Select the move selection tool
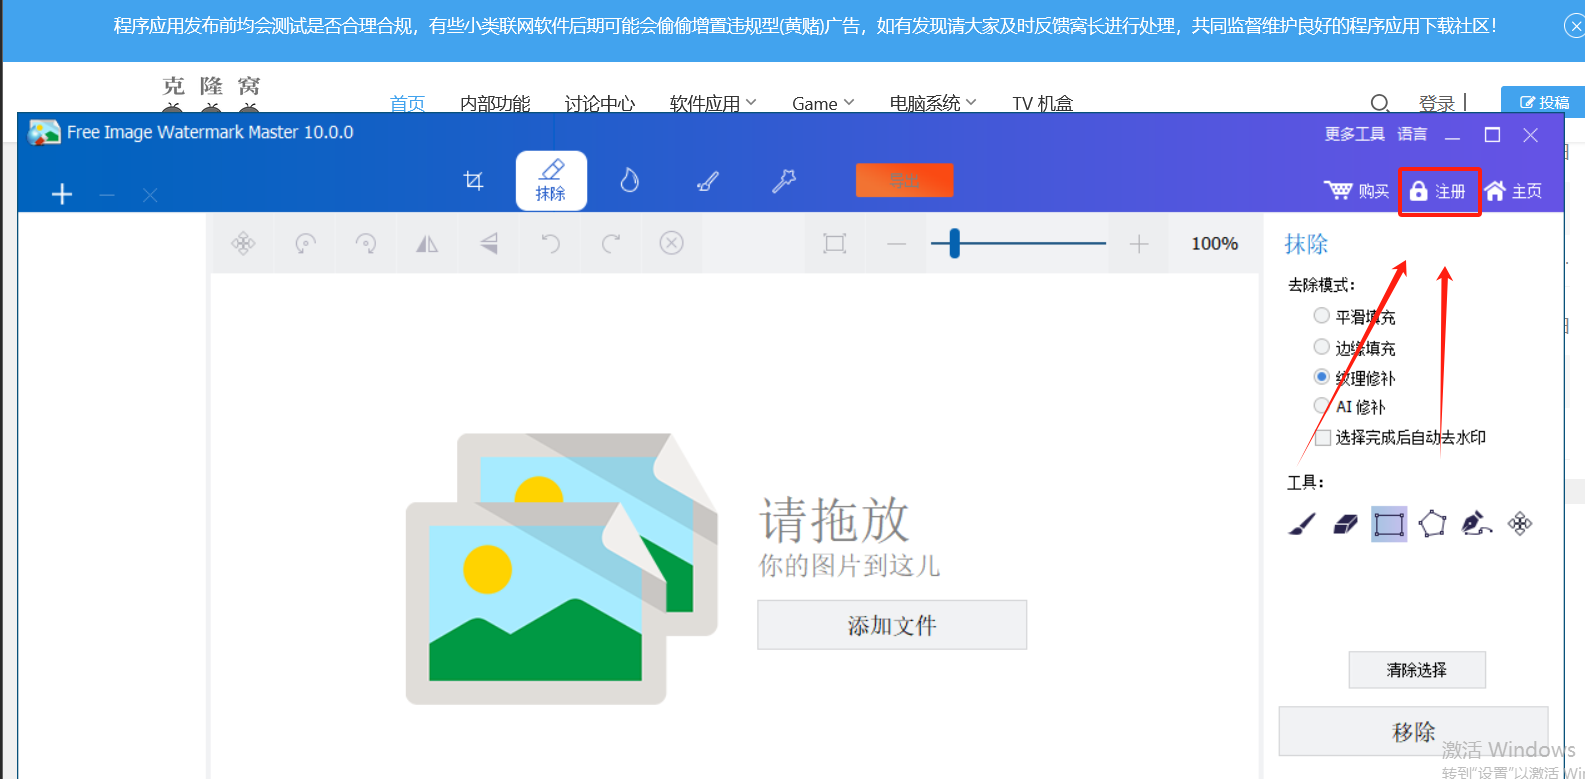The width and height of the screenshot is (1585, 779). click(1520, 524)
